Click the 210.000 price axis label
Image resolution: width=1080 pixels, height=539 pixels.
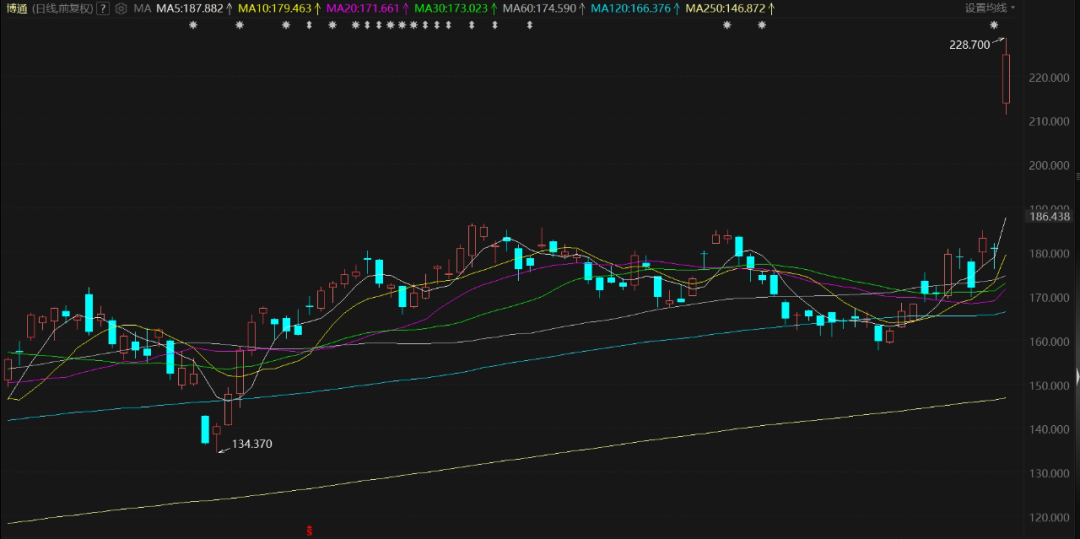[x=1050, y=122]
